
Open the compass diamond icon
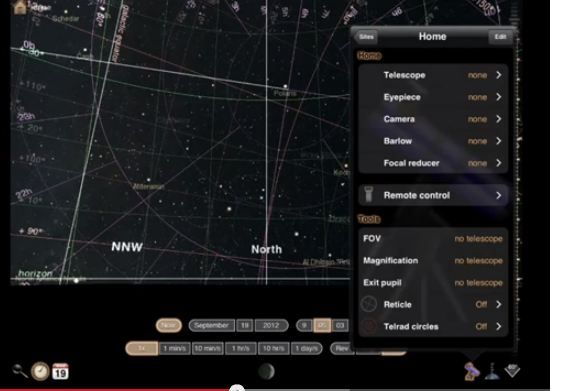point(512,371)
